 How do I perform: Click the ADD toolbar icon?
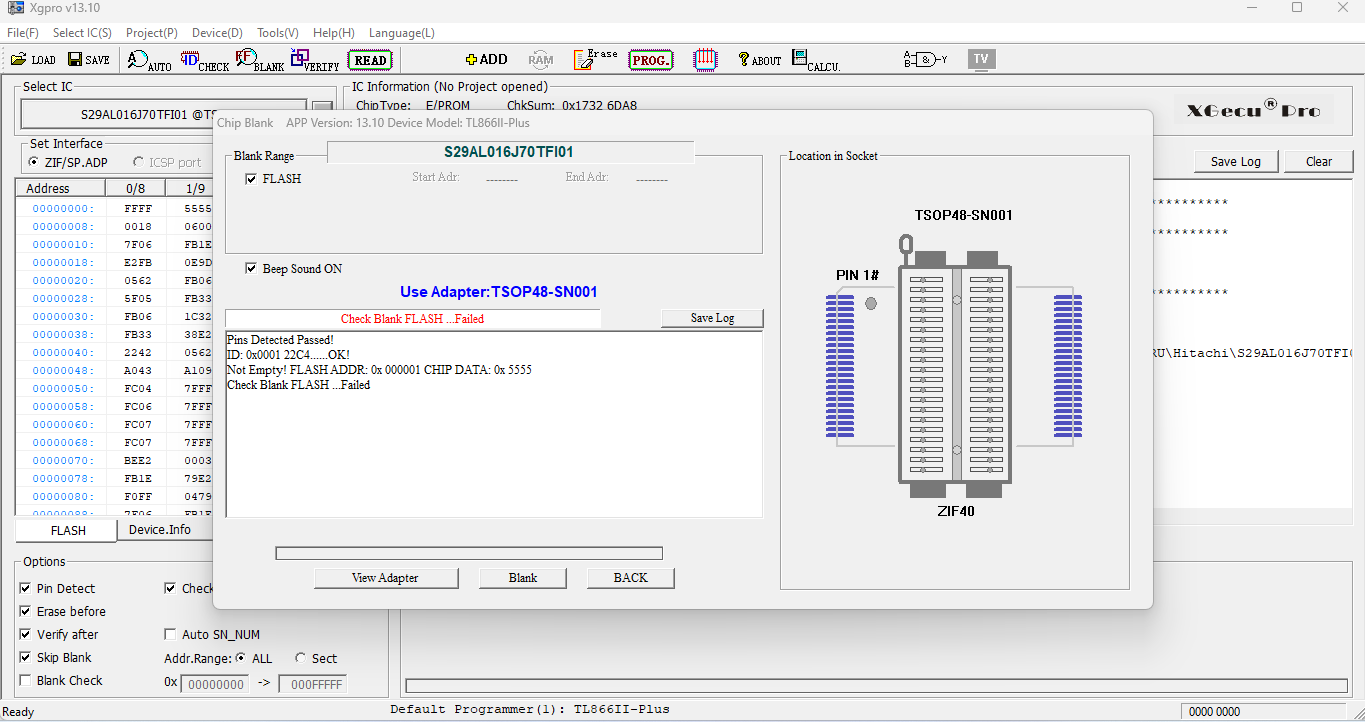coord(487,60)
